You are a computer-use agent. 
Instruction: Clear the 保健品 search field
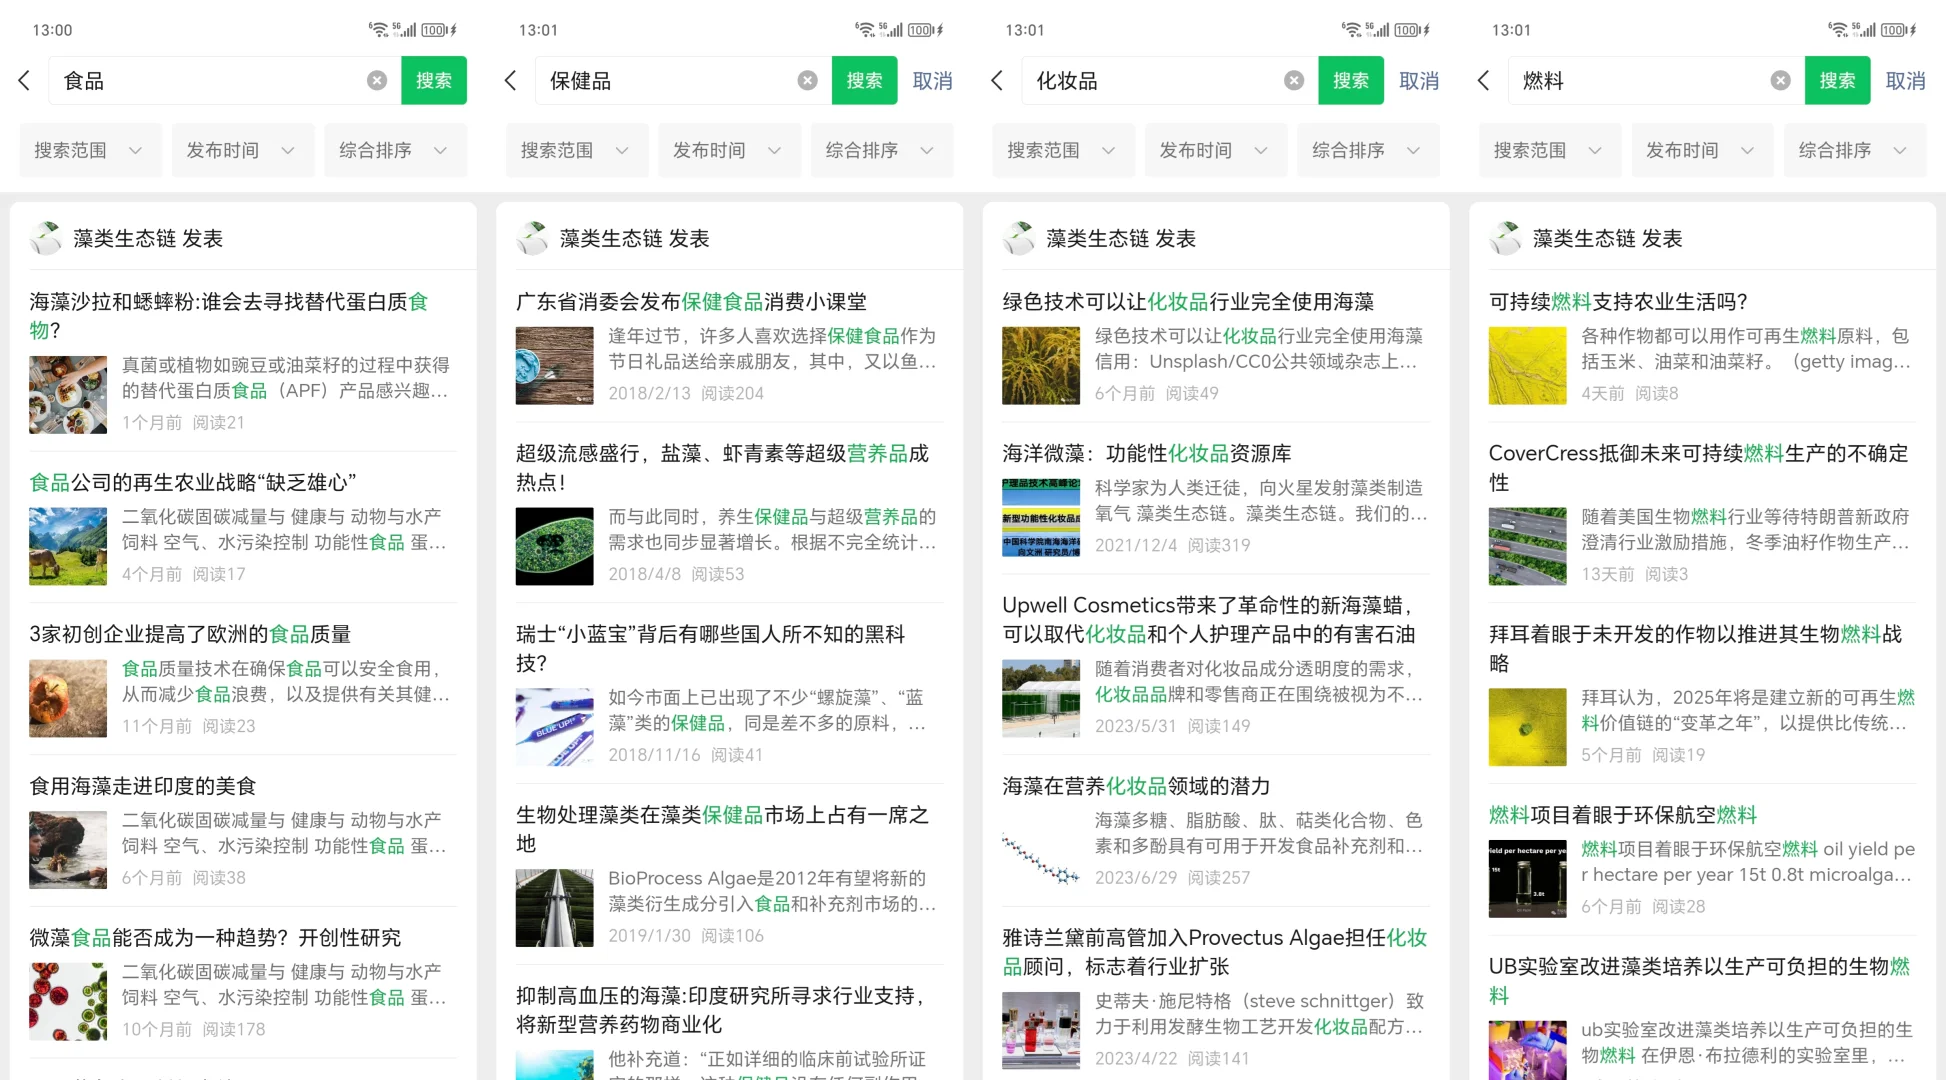point(807,80)
